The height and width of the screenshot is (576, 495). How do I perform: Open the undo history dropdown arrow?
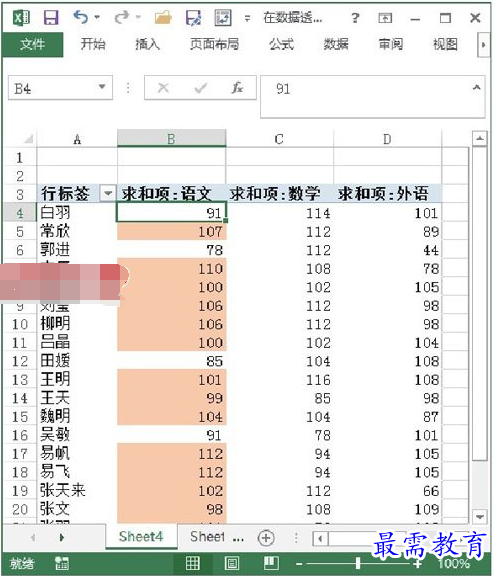[x=97, y=17]
